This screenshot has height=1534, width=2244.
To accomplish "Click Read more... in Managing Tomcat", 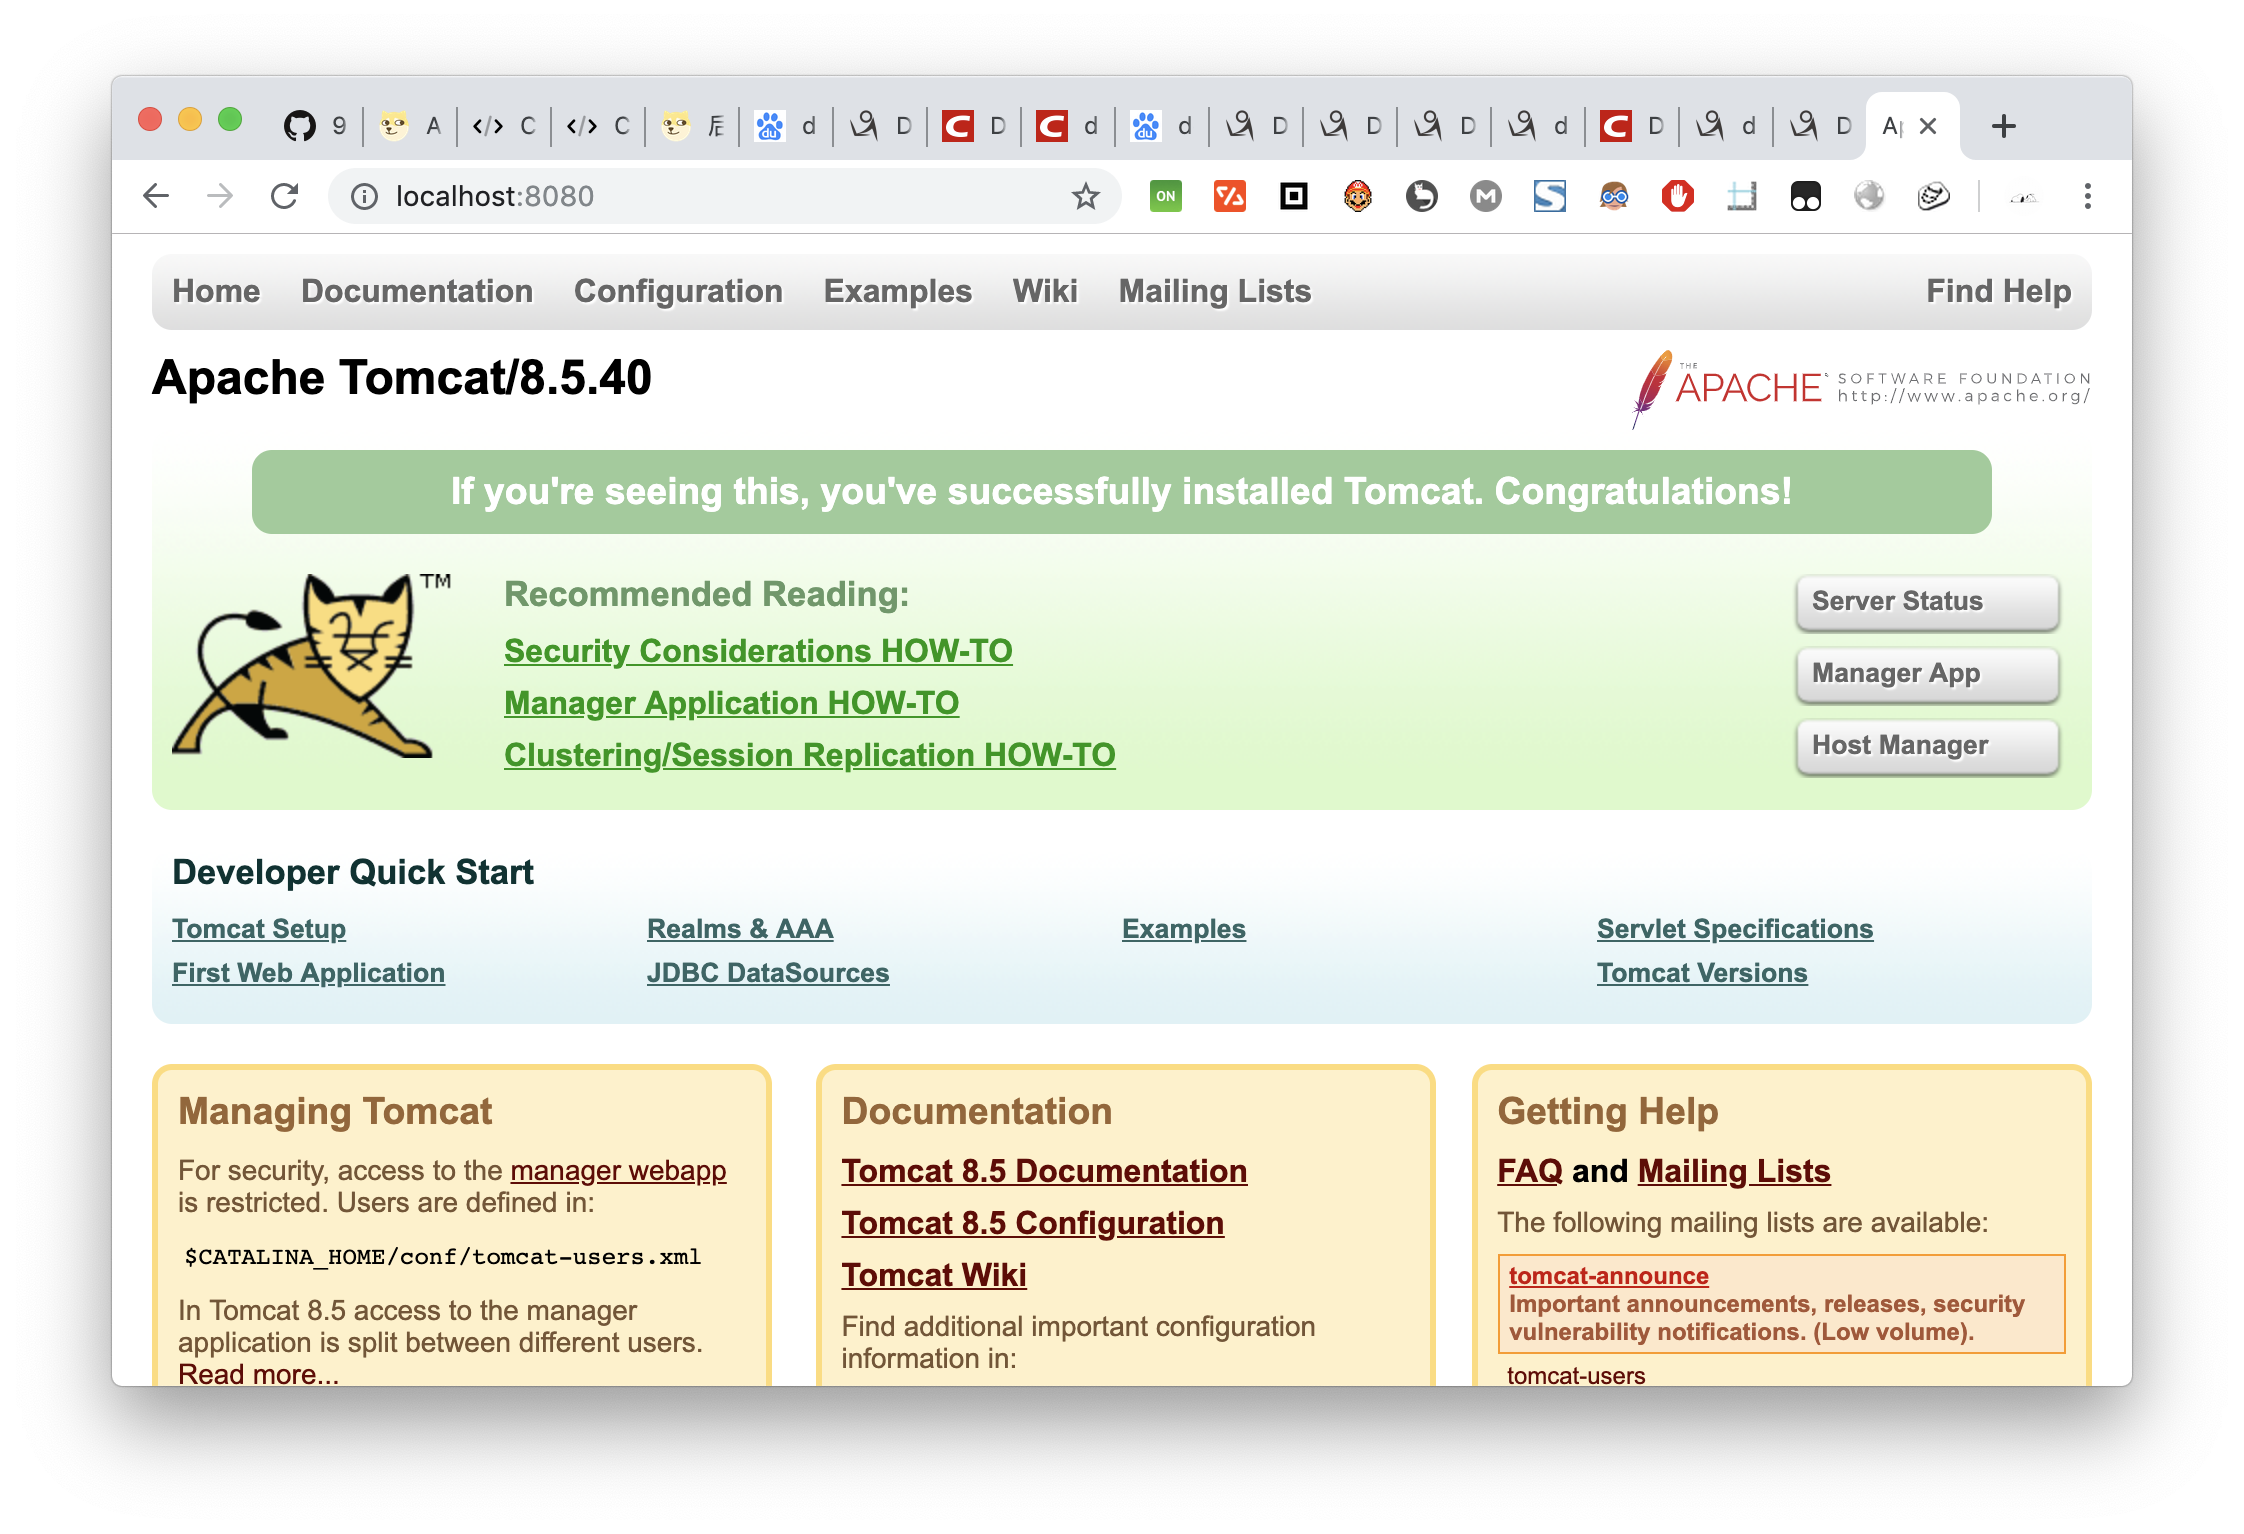I will (x=259, y=1374).
